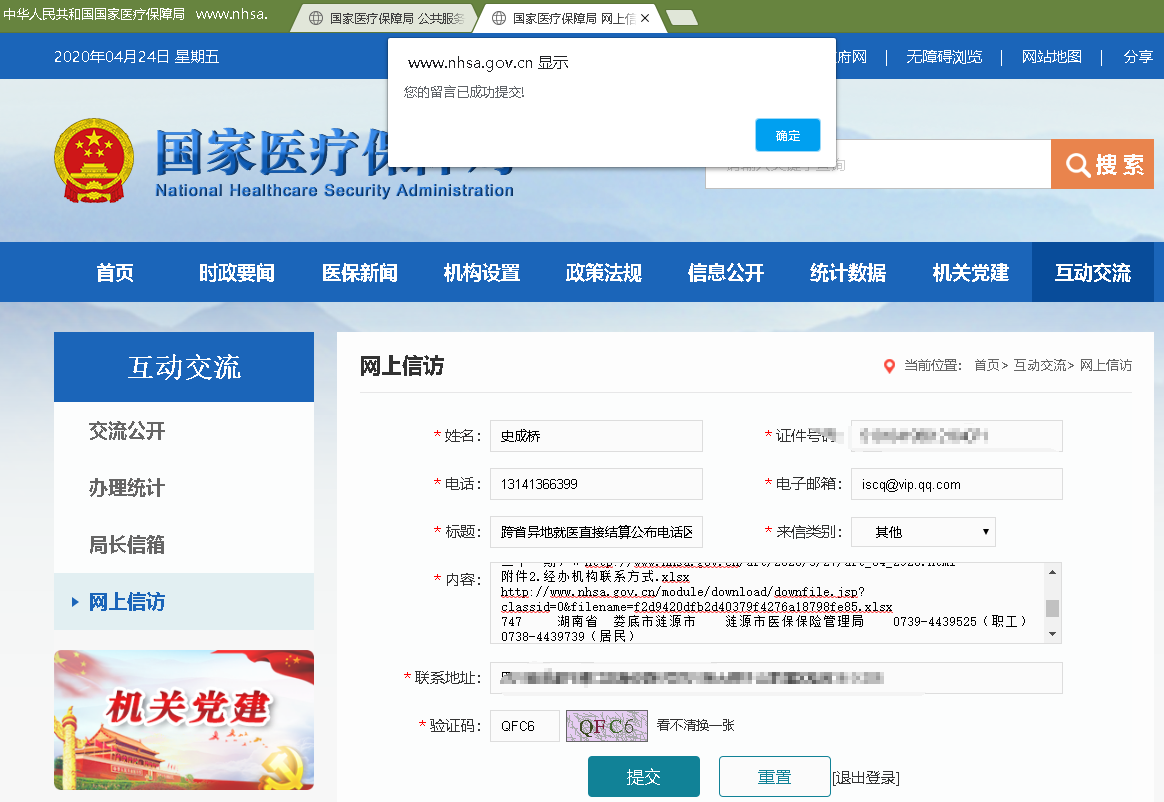Click the 机关党建 banner image

[184, 720]
